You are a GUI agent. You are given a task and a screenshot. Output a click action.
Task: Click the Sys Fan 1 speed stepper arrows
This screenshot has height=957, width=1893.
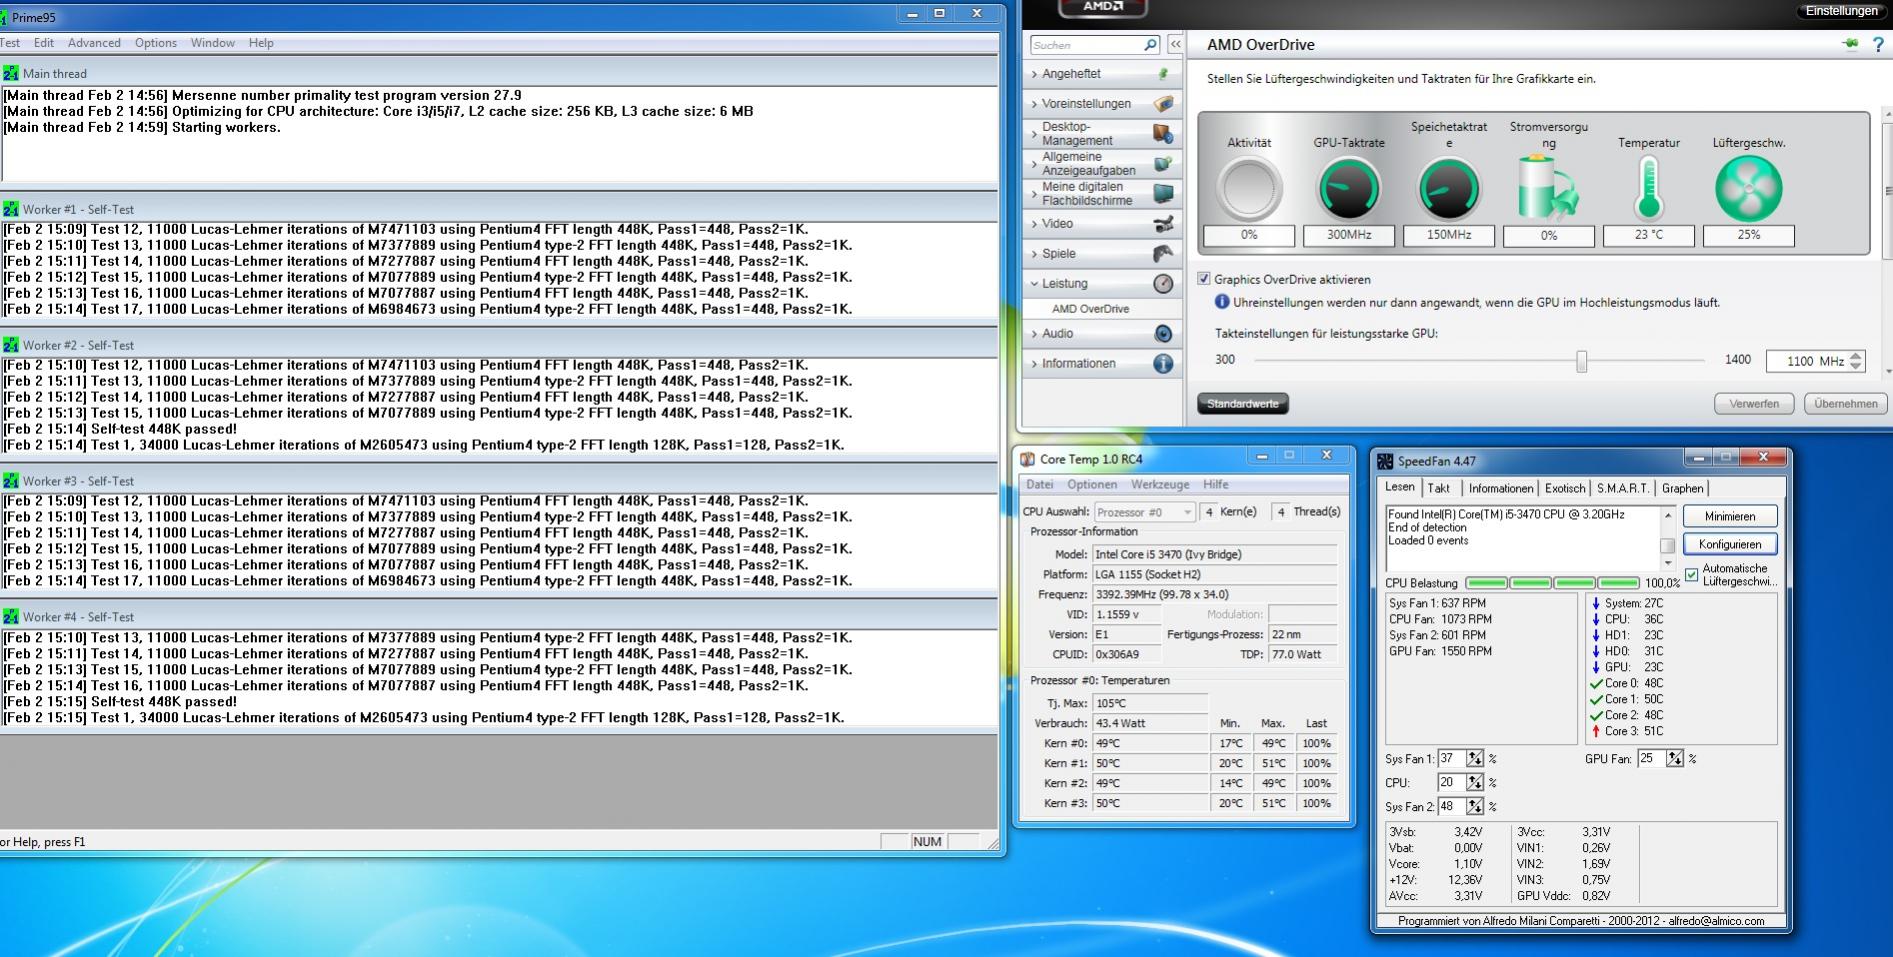[x=1474, y=759]
